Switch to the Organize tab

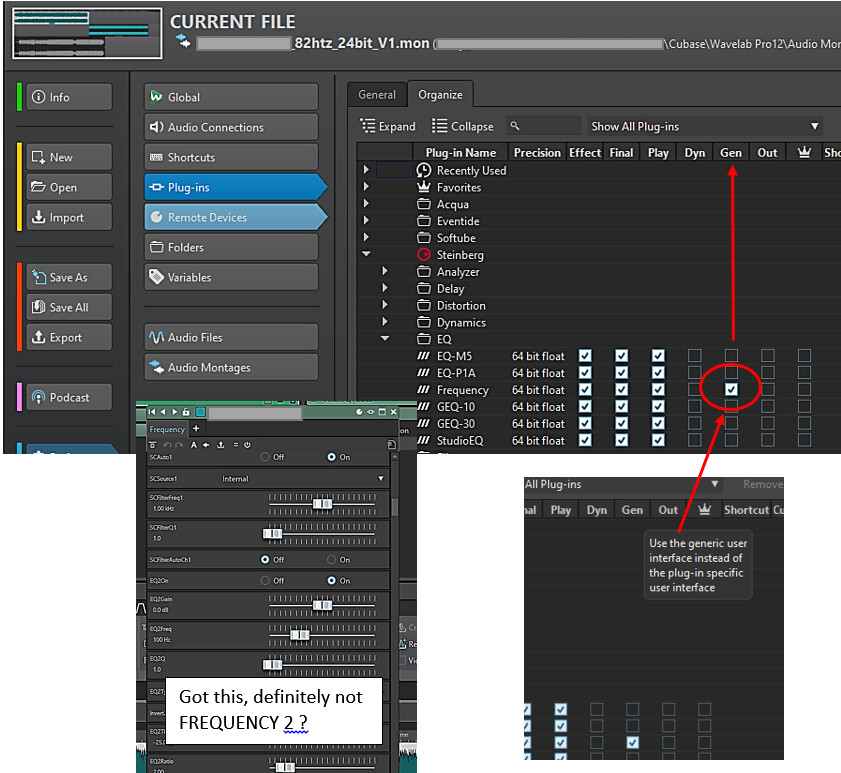[x=440, y=95]
